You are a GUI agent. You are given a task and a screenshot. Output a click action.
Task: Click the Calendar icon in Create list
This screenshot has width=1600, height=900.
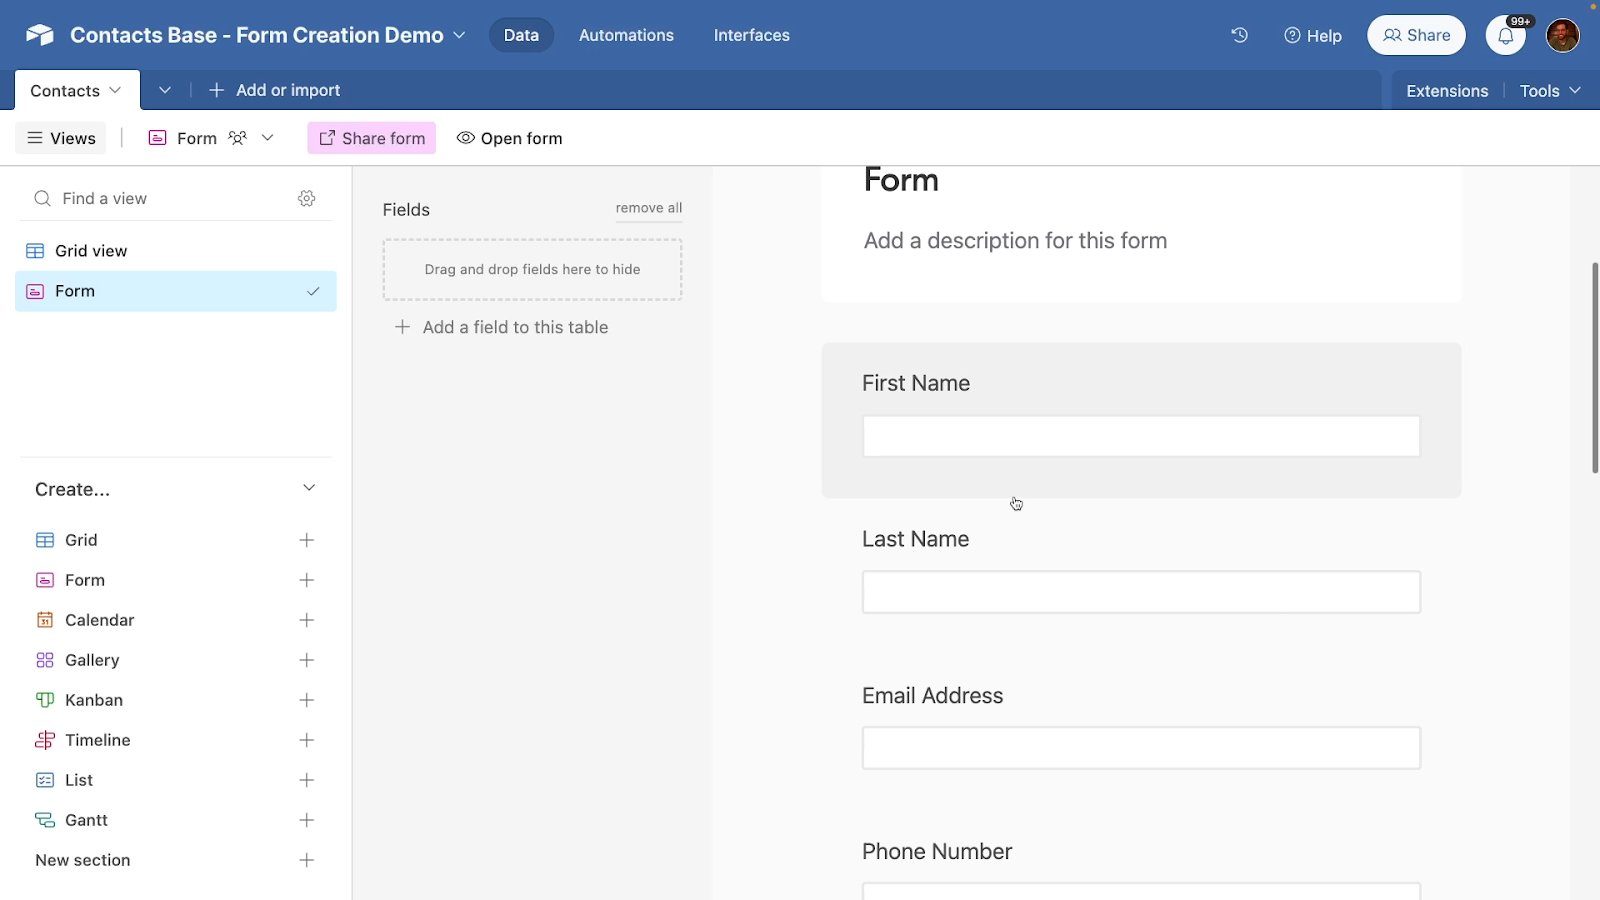coord(45,620)
